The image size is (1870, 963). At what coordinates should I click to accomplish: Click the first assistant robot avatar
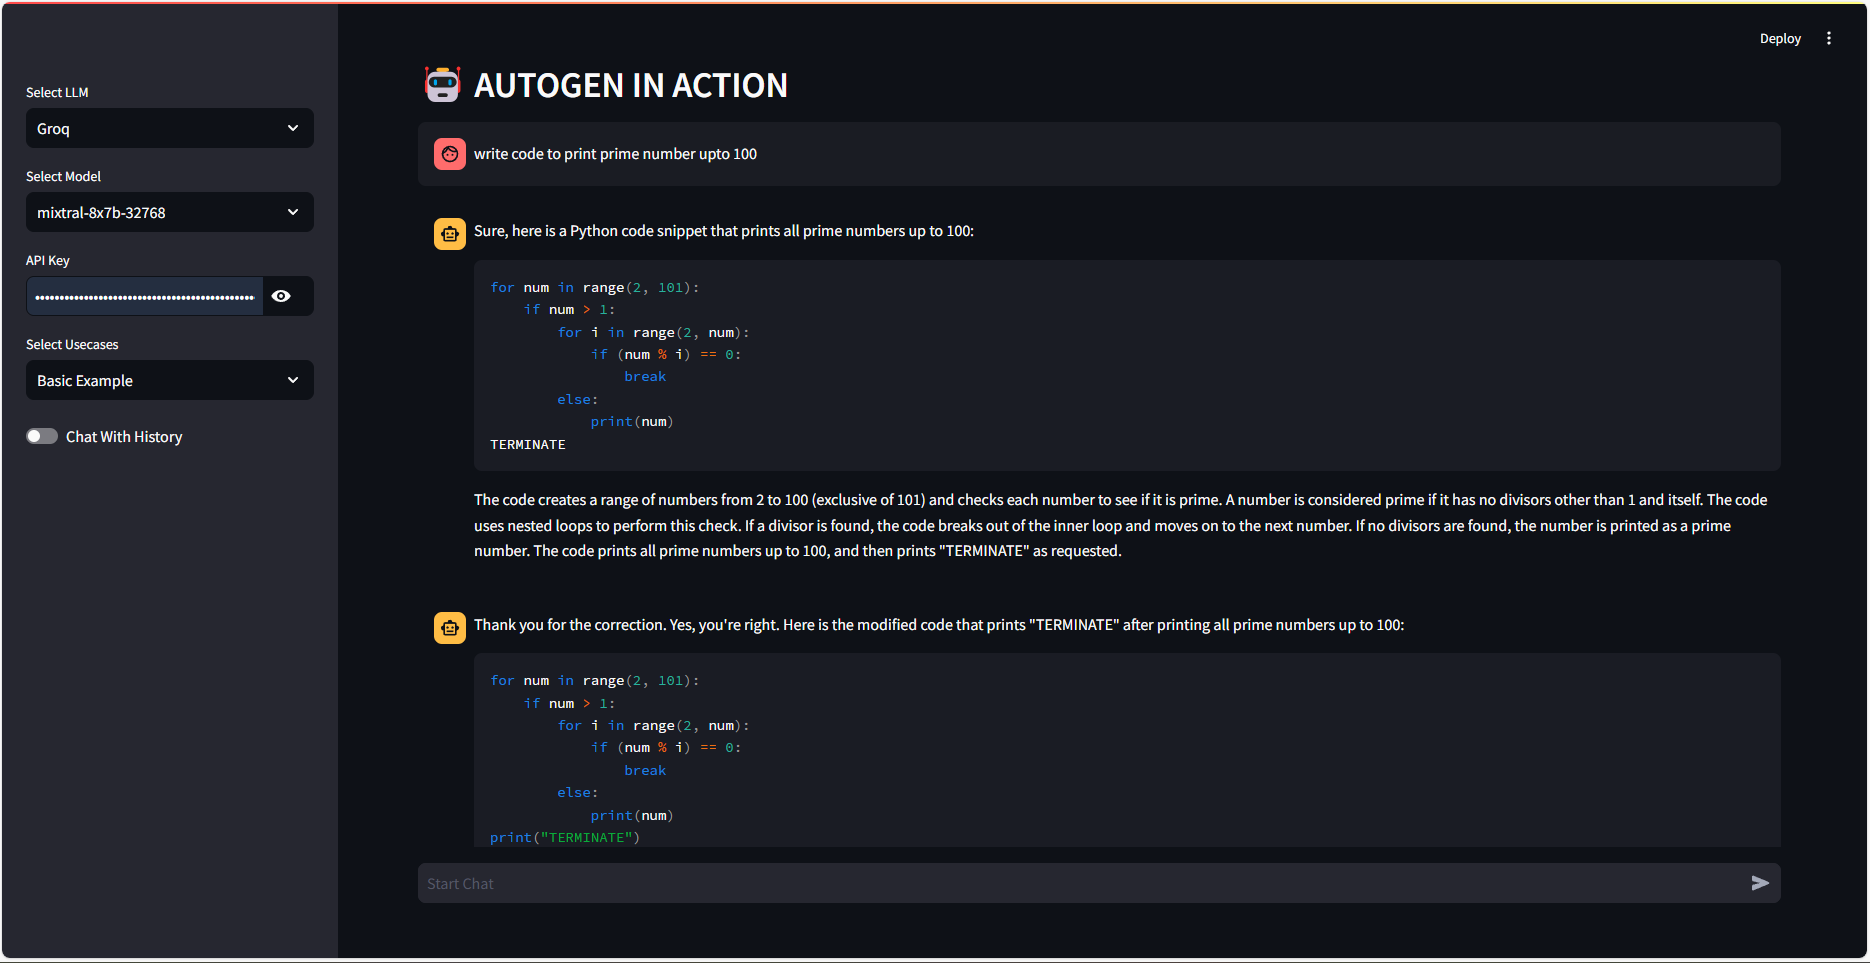449,234
